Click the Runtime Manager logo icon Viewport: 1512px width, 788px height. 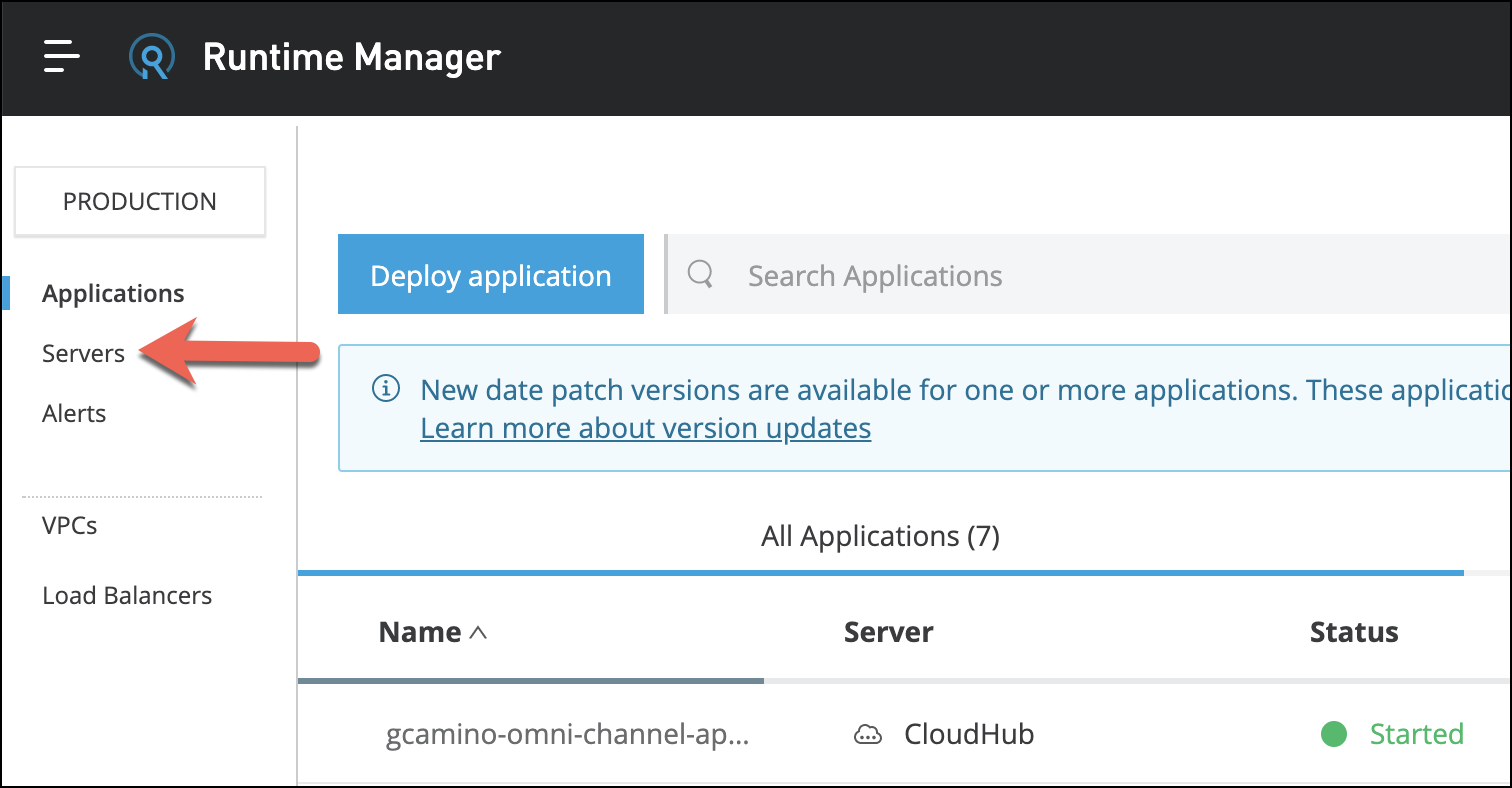click(x=152, y=57)
